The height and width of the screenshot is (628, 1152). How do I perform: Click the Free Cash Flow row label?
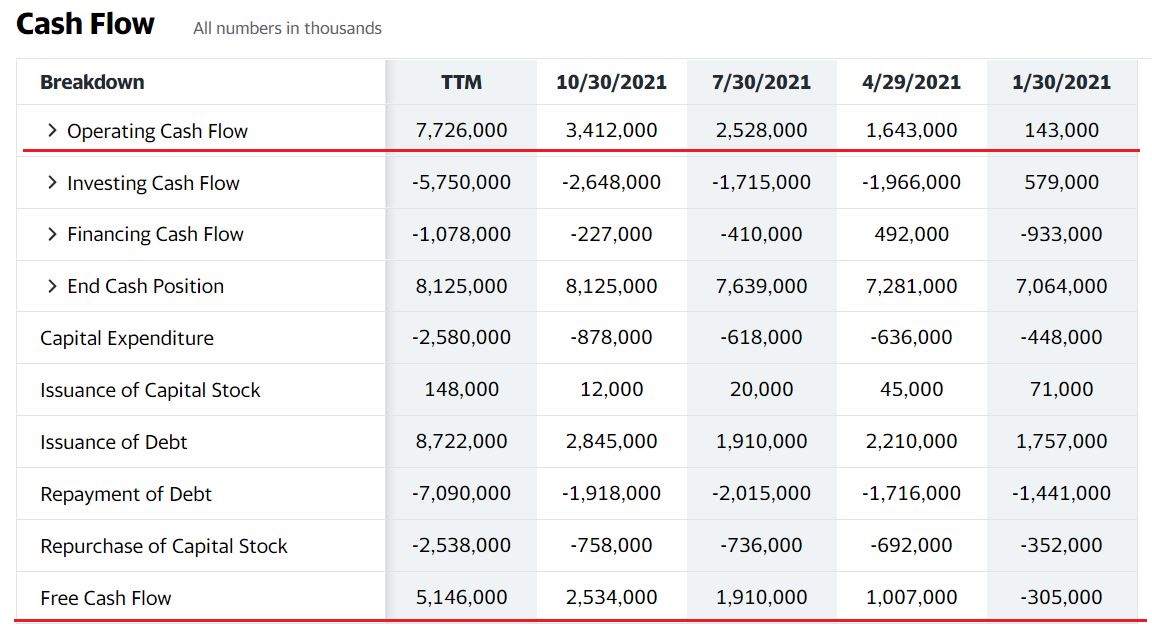105,599
